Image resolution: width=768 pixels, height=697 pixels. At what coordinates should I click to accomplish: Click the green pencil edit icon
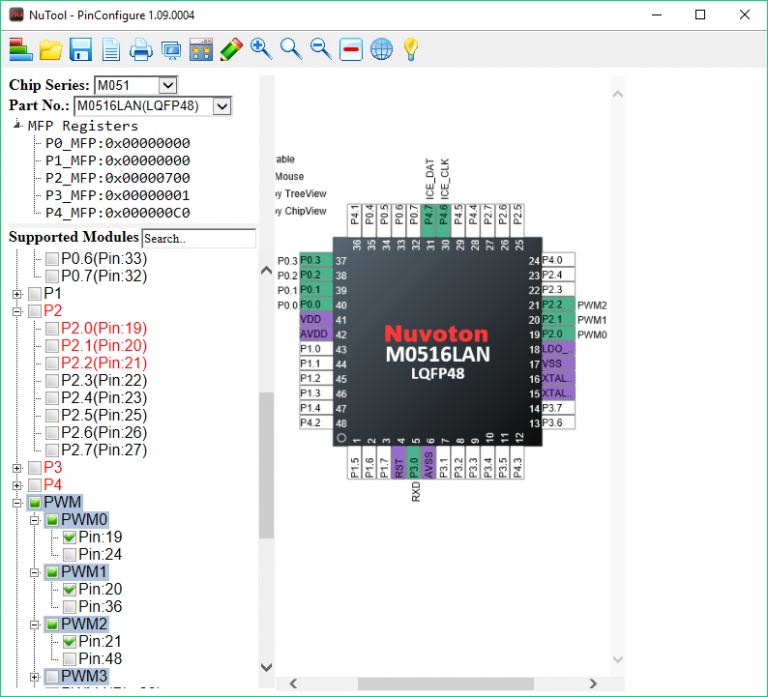[231, 49]
